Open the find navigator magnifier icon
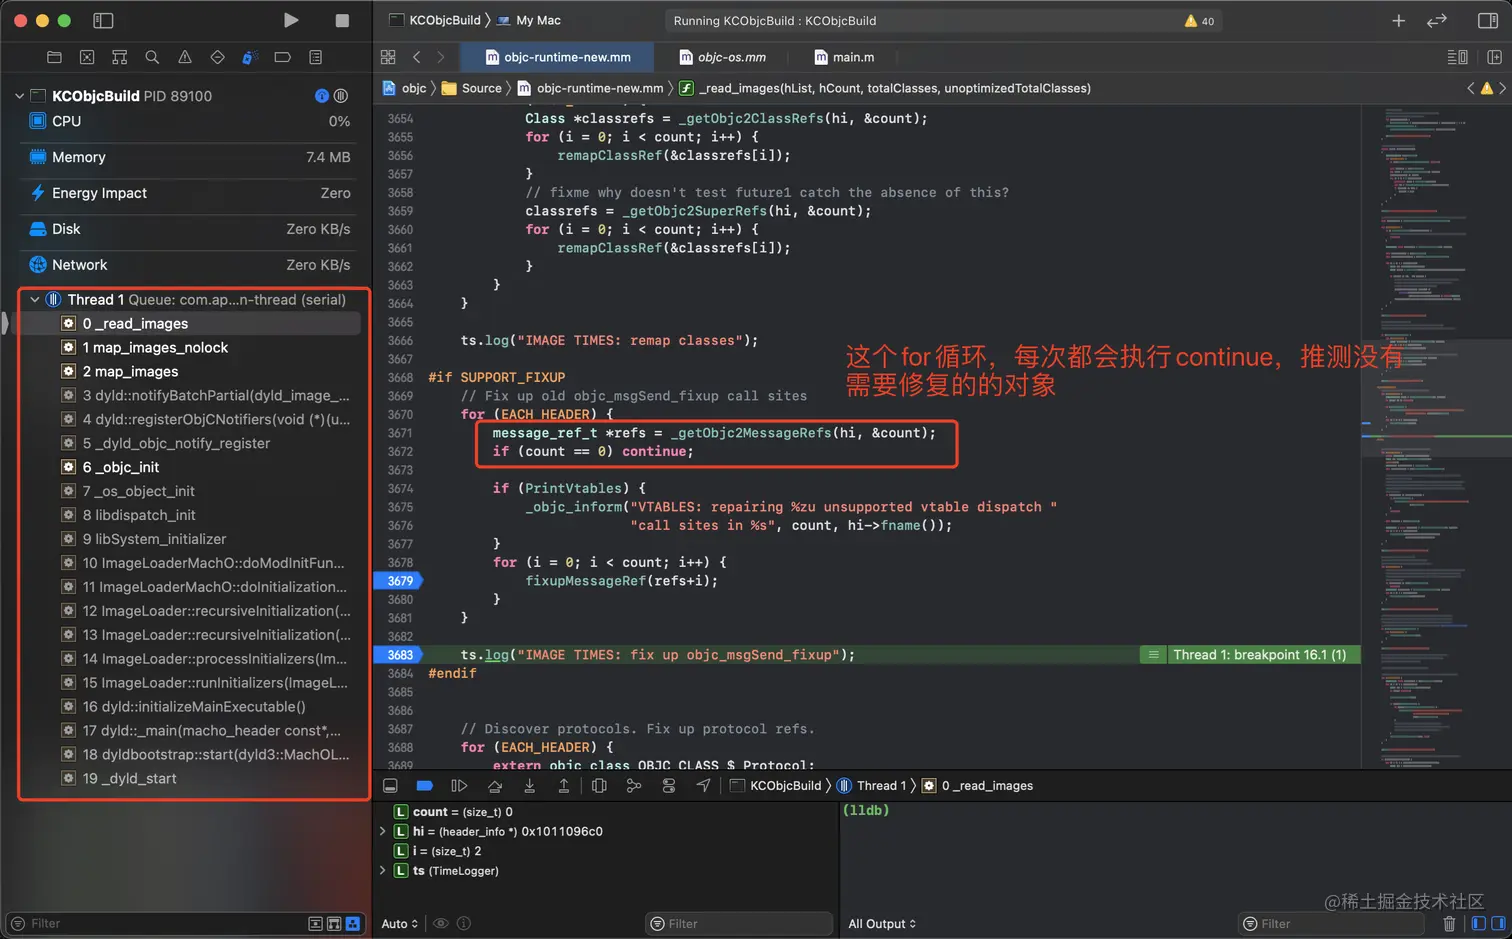Image resolution: width=1512 pixels, height=939 pixels. point(153,57)
